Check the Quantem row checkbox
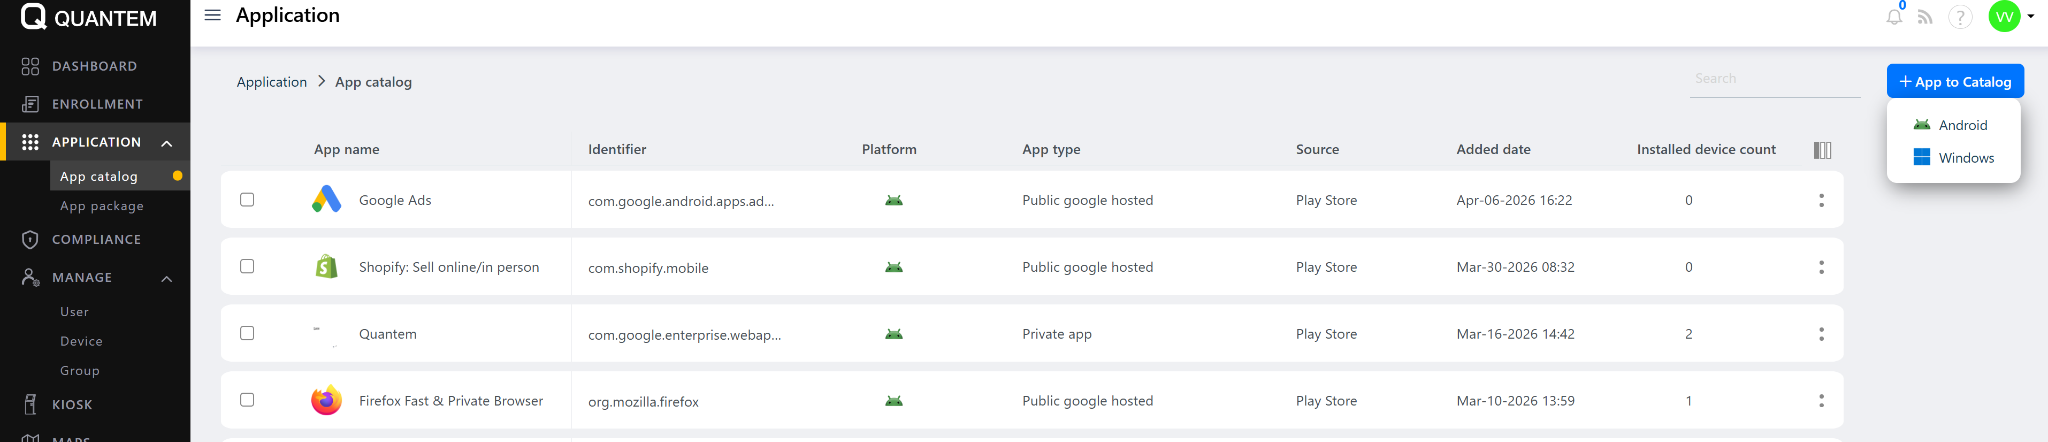 (247, 333)
